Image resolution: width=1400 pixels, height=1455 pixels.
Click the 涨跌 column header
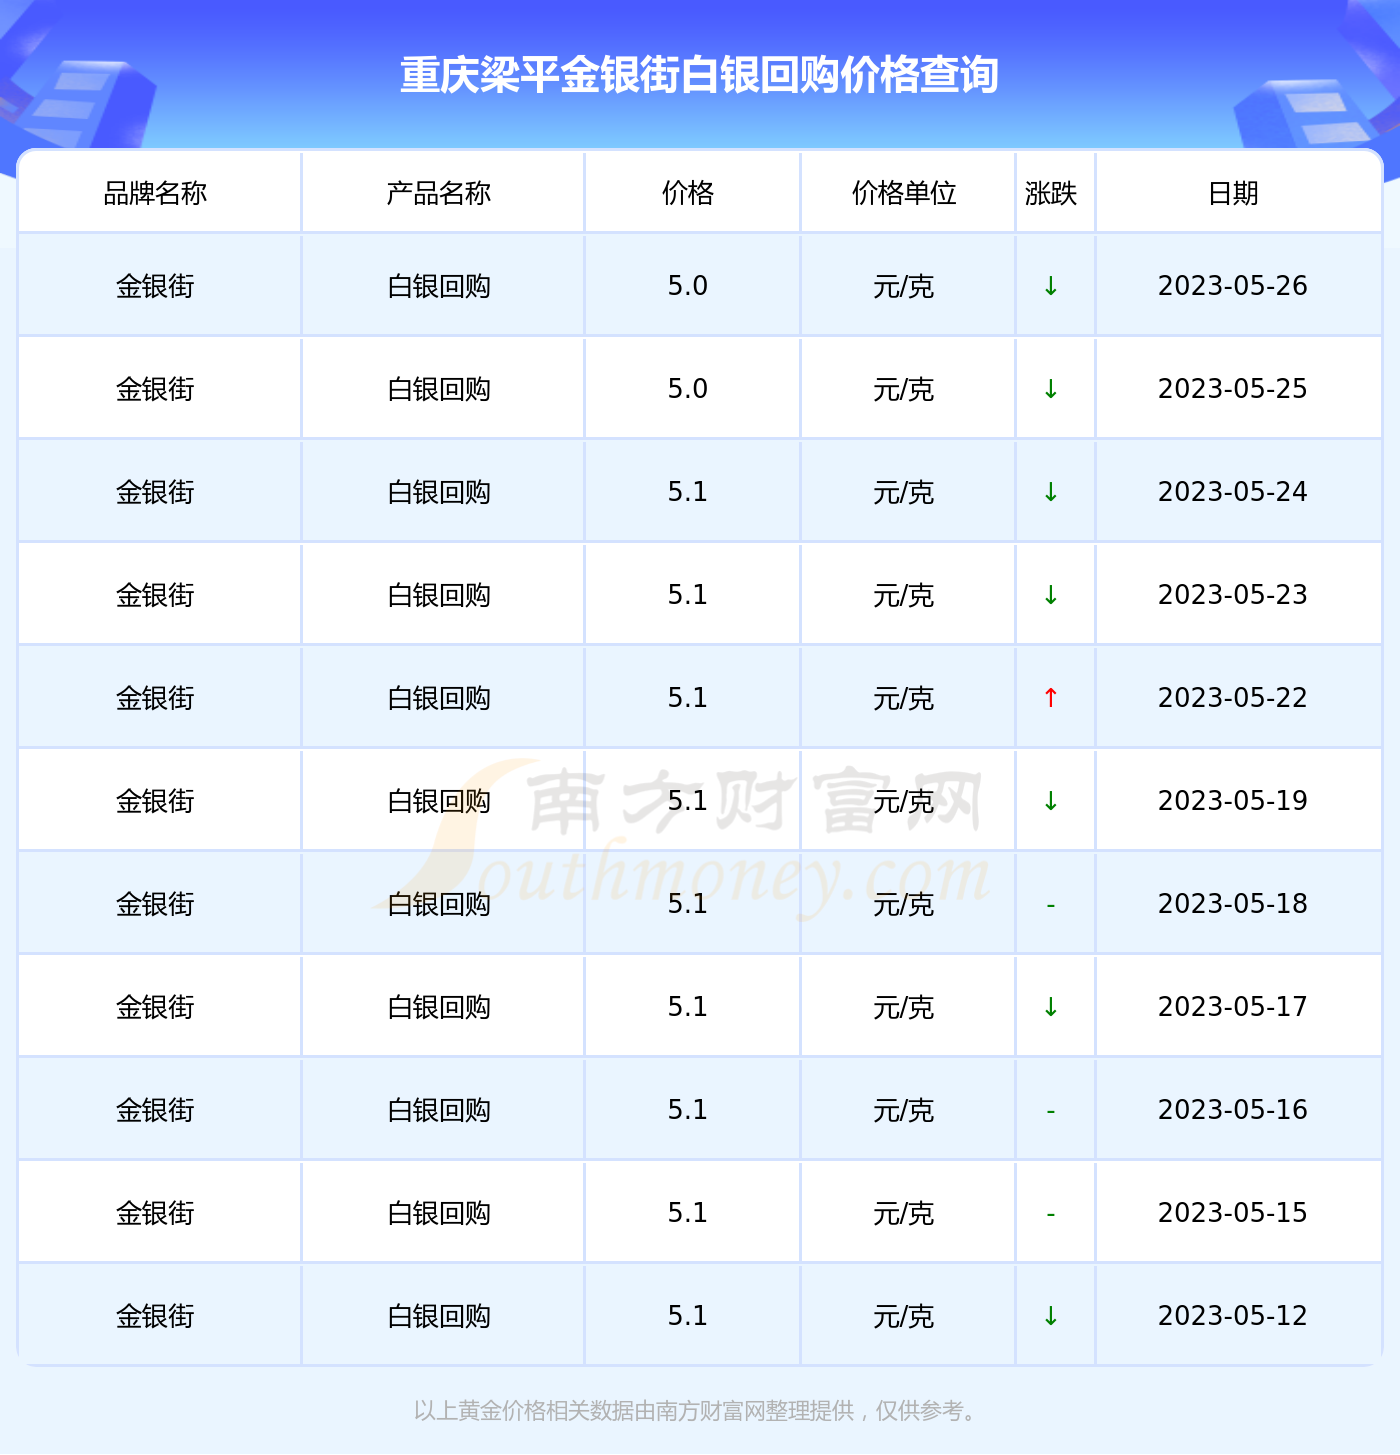pyautogui.click(x=1051, y=193)
